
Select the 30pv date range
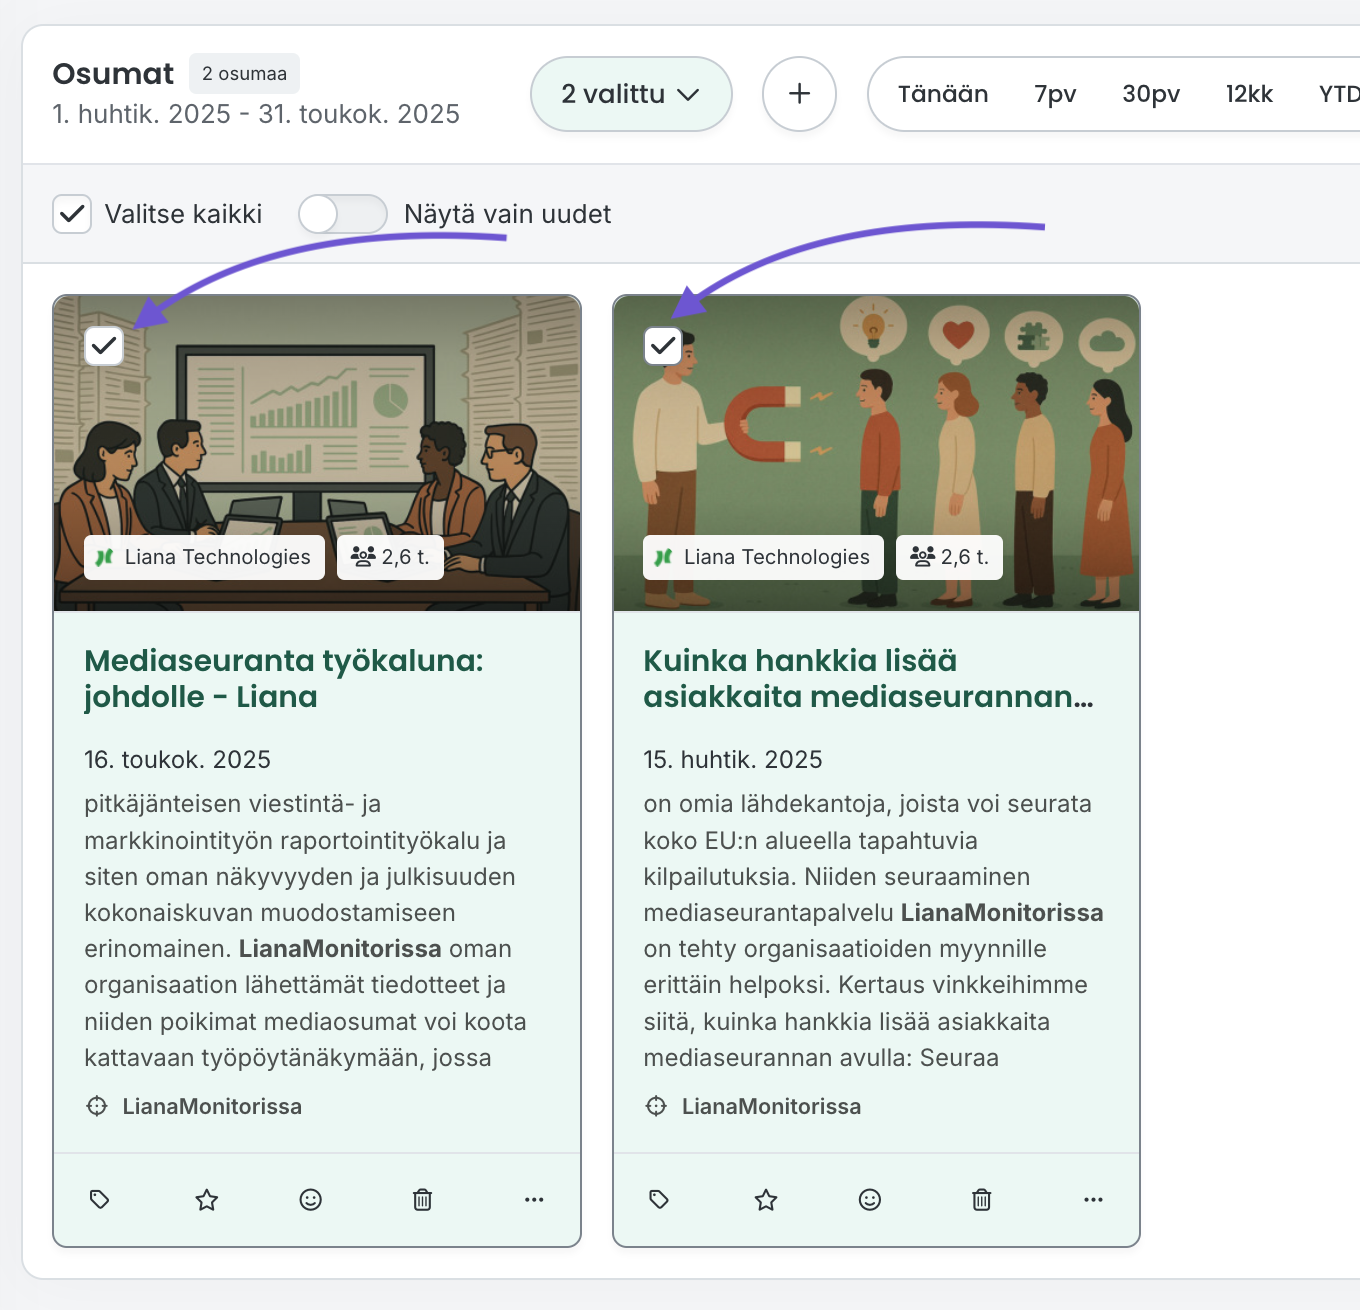(1151, 94)
